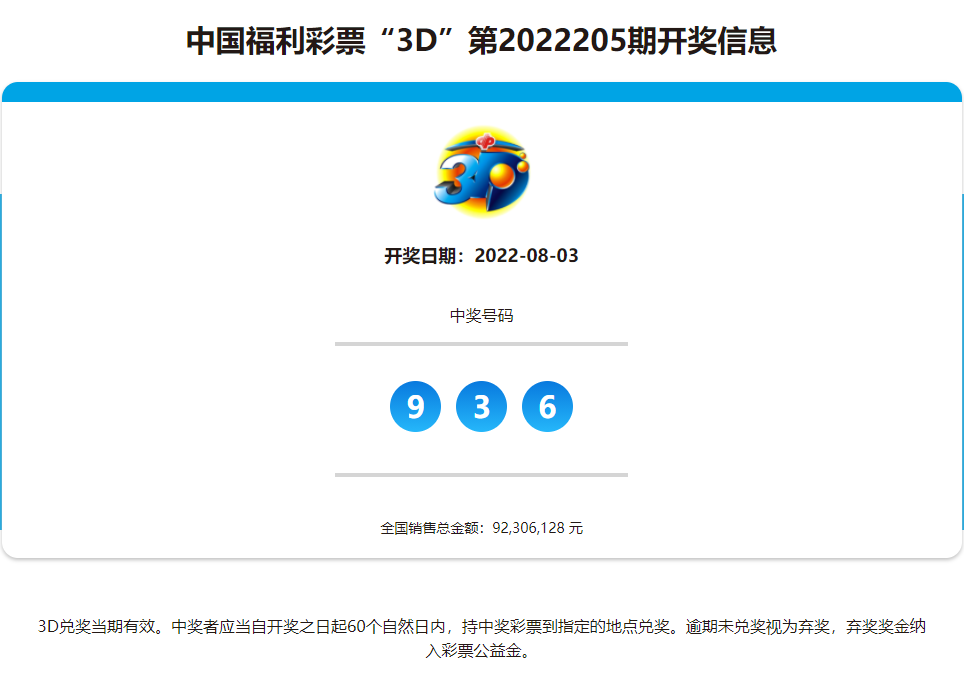
Task: Click the gray divider below the number balls
Action: click(481, 475)
